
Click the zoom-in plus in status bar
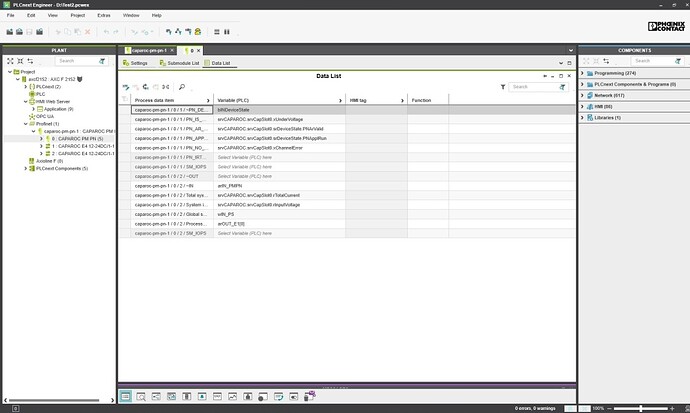coord(672,409)
